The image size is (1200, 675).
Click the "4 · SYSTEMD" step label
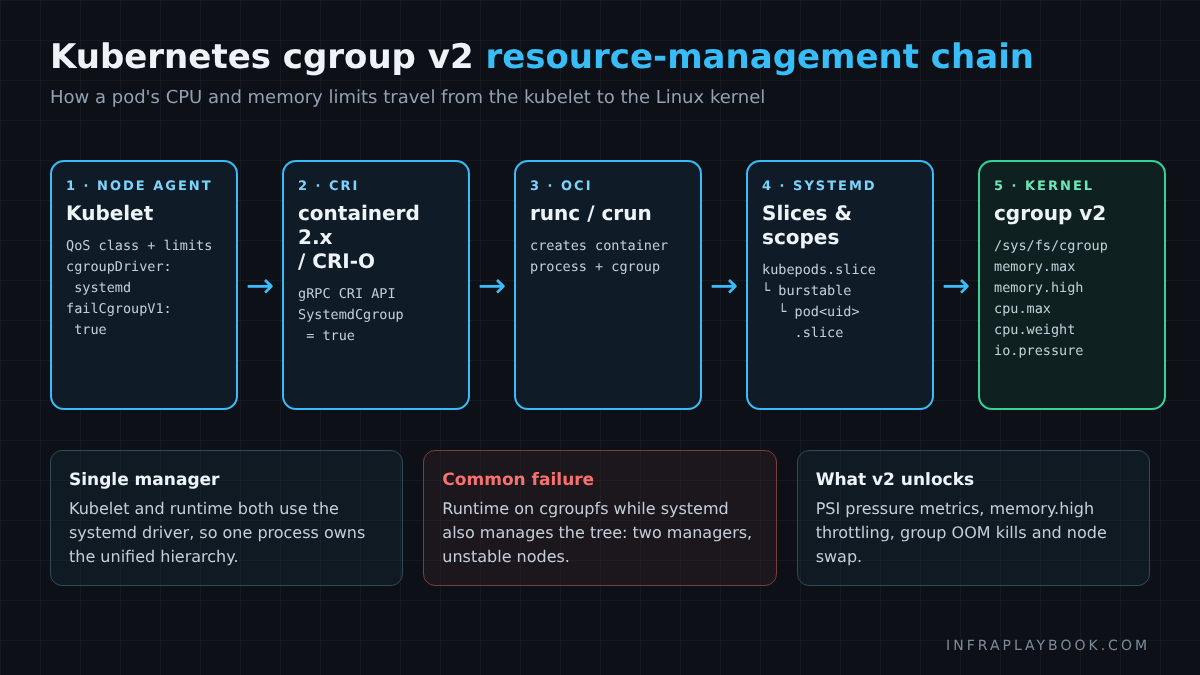pos(819,185)
